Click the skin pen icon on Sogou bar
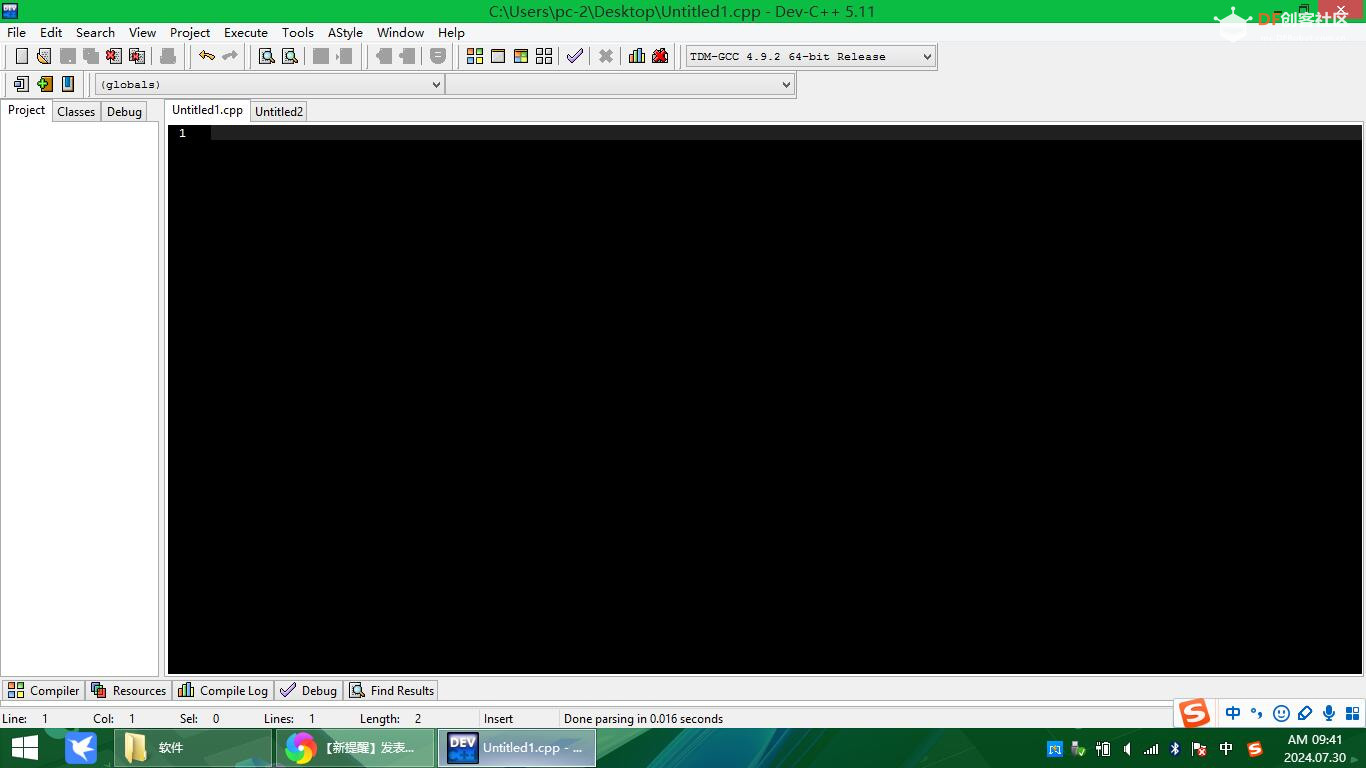The image size is (1366, 768). pyautogui.click(x=1305, y=713)
